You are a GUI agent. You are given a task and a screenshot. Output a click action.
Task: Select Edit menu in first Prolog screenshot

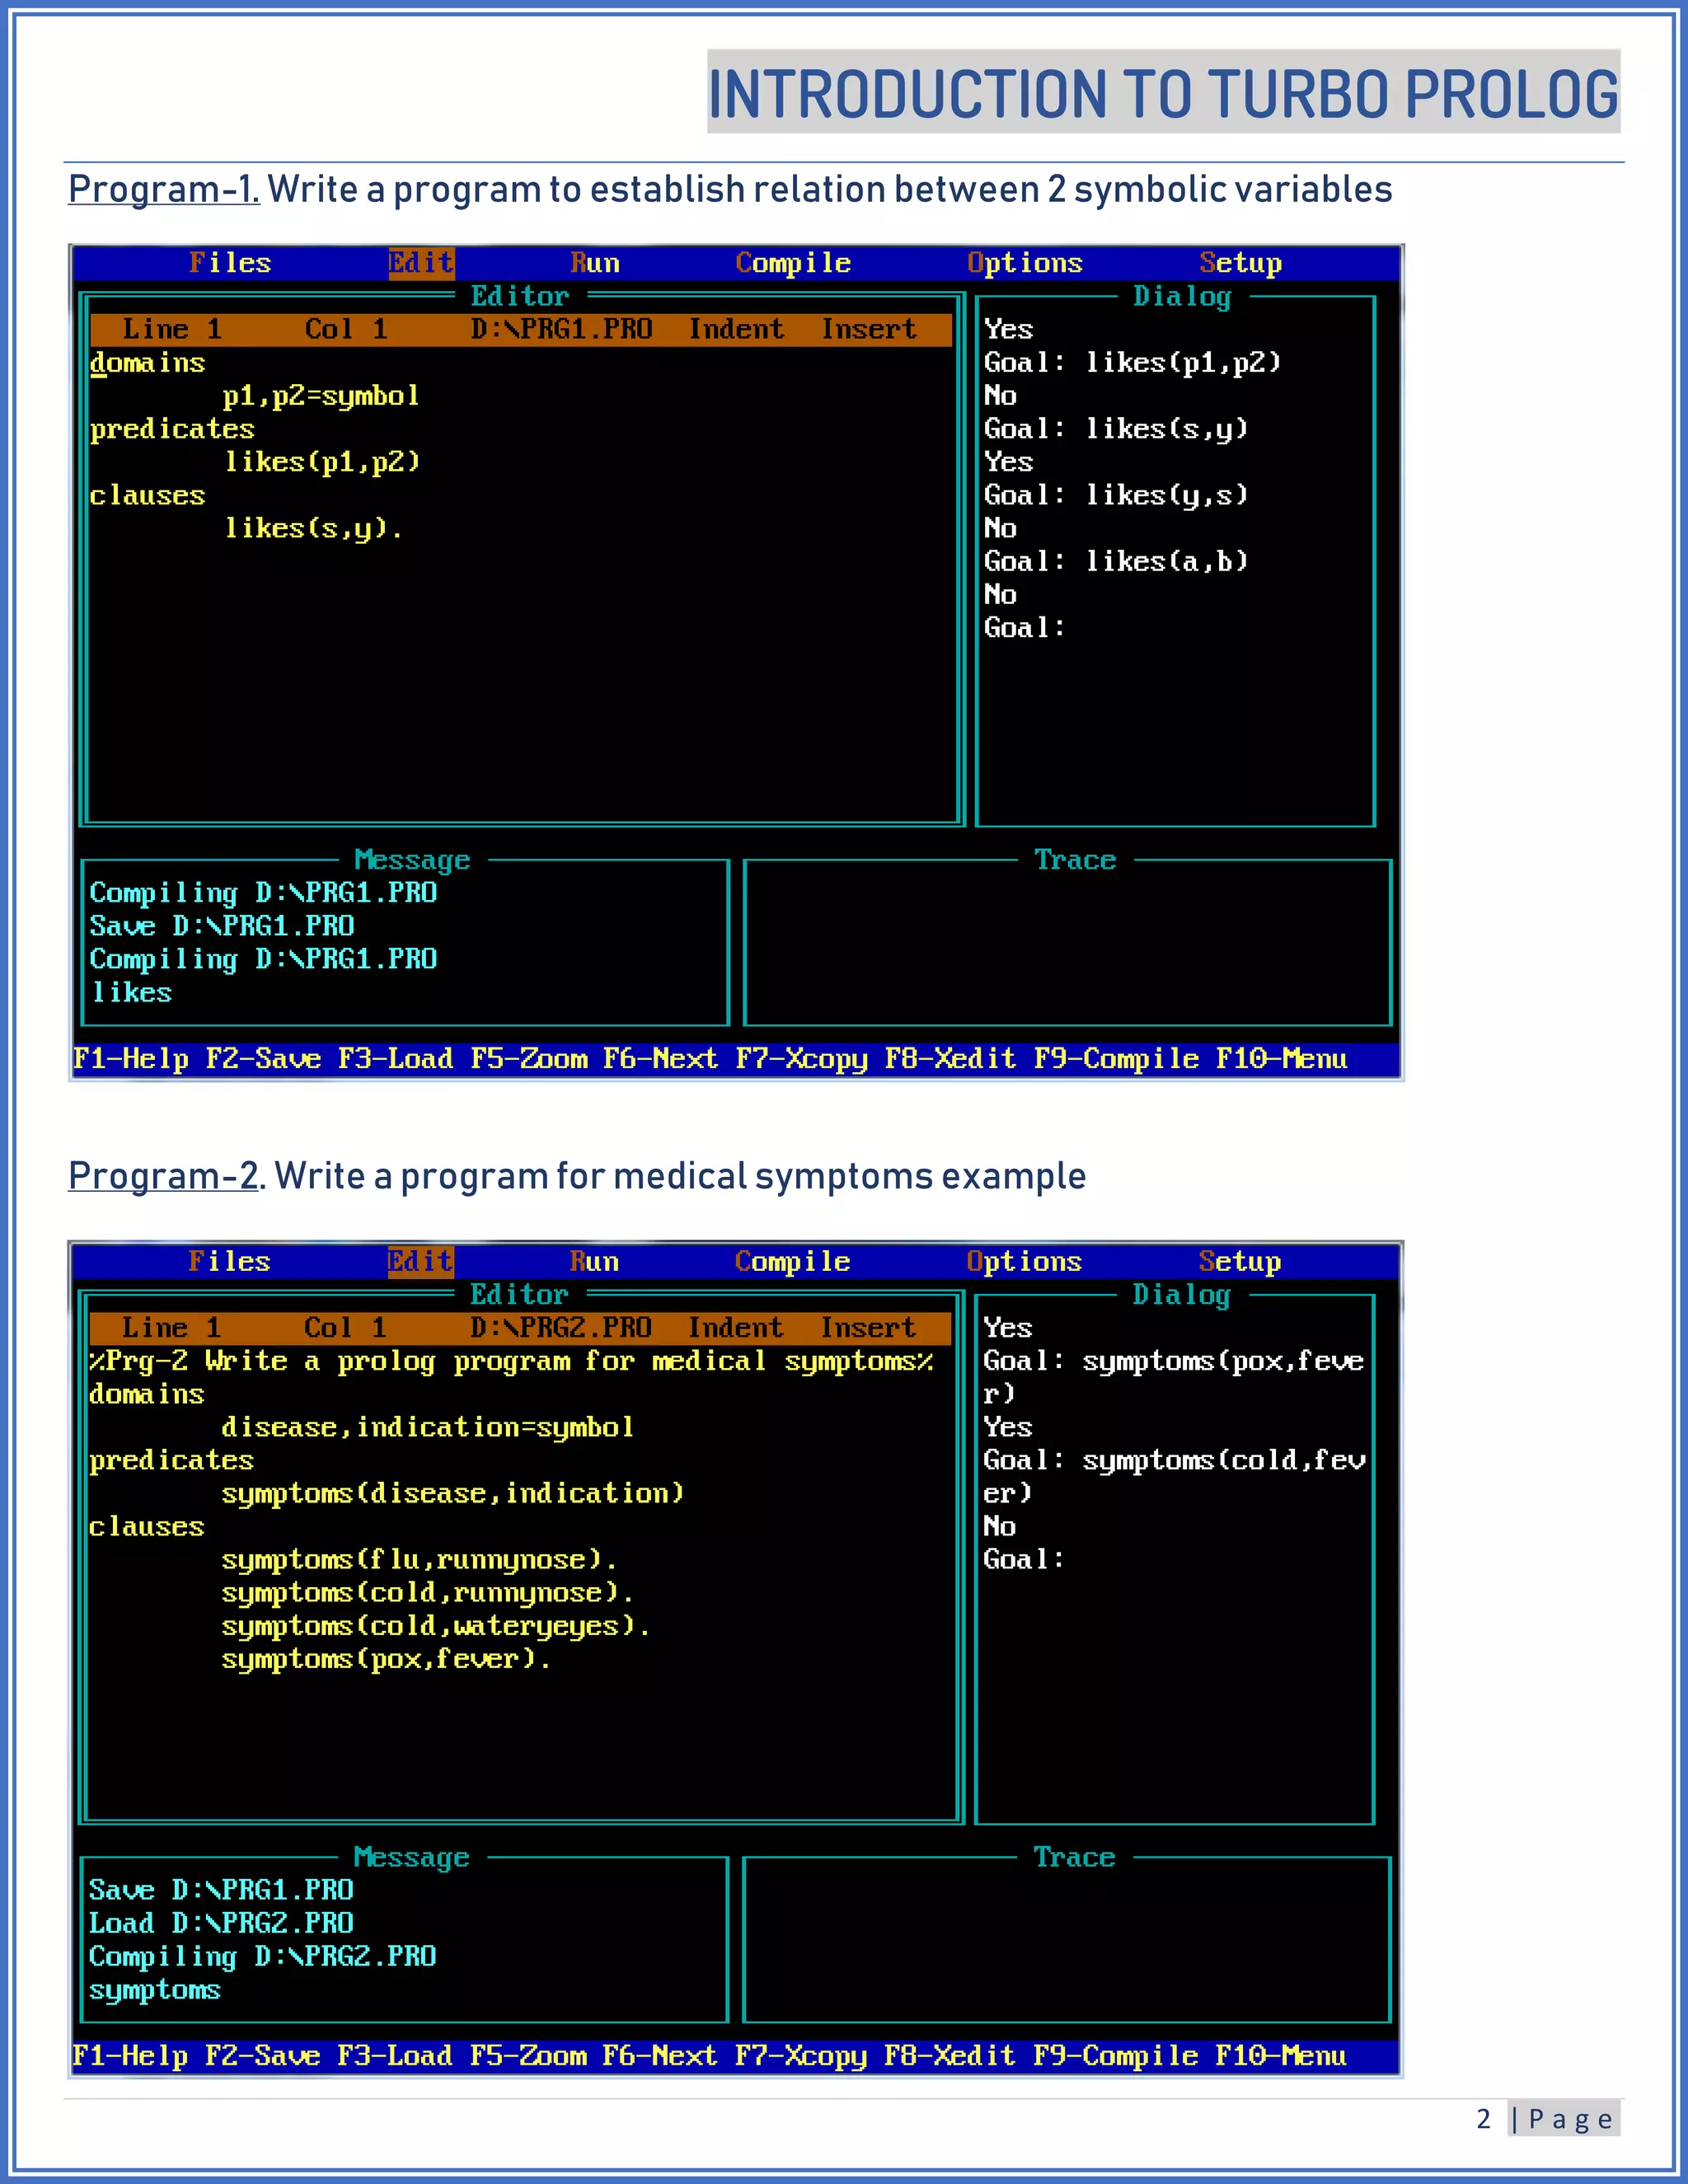421,263
